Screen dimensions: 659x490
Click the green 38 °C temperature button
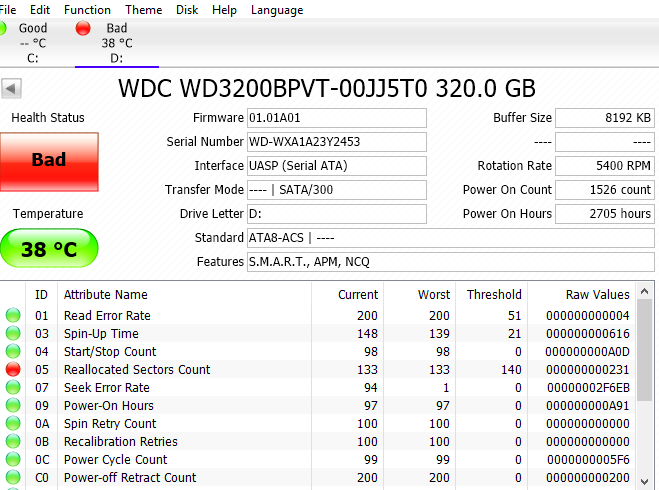coord(49,248)
